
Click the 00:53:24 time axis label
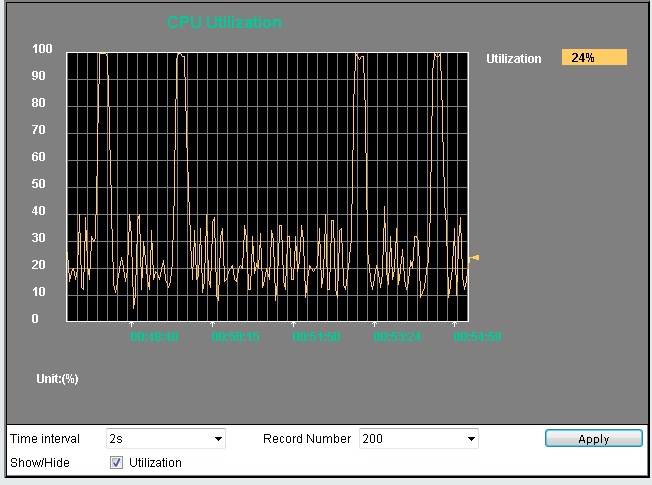(x=397, y=337)
